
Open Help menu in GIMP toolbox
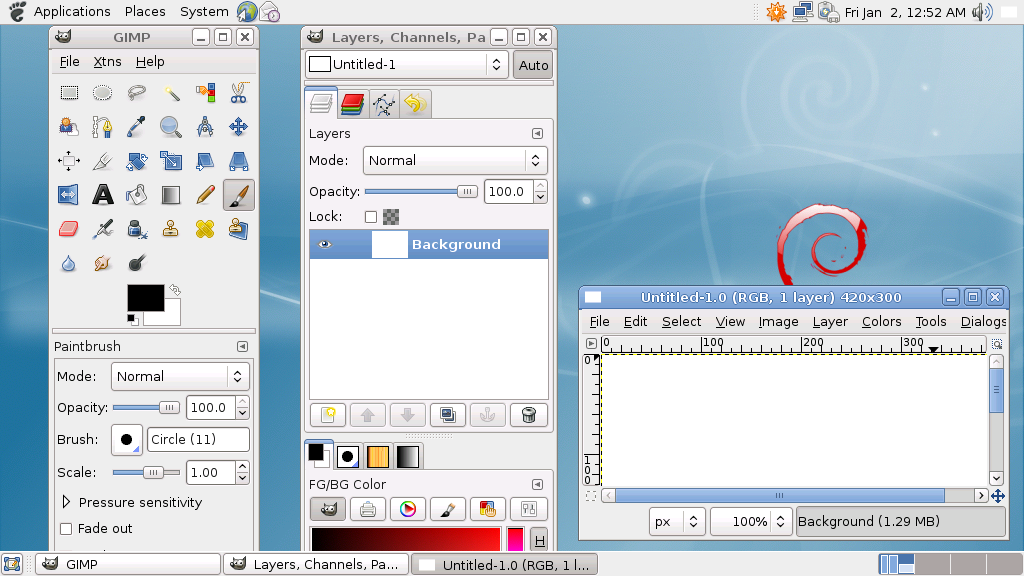[150, 61]
